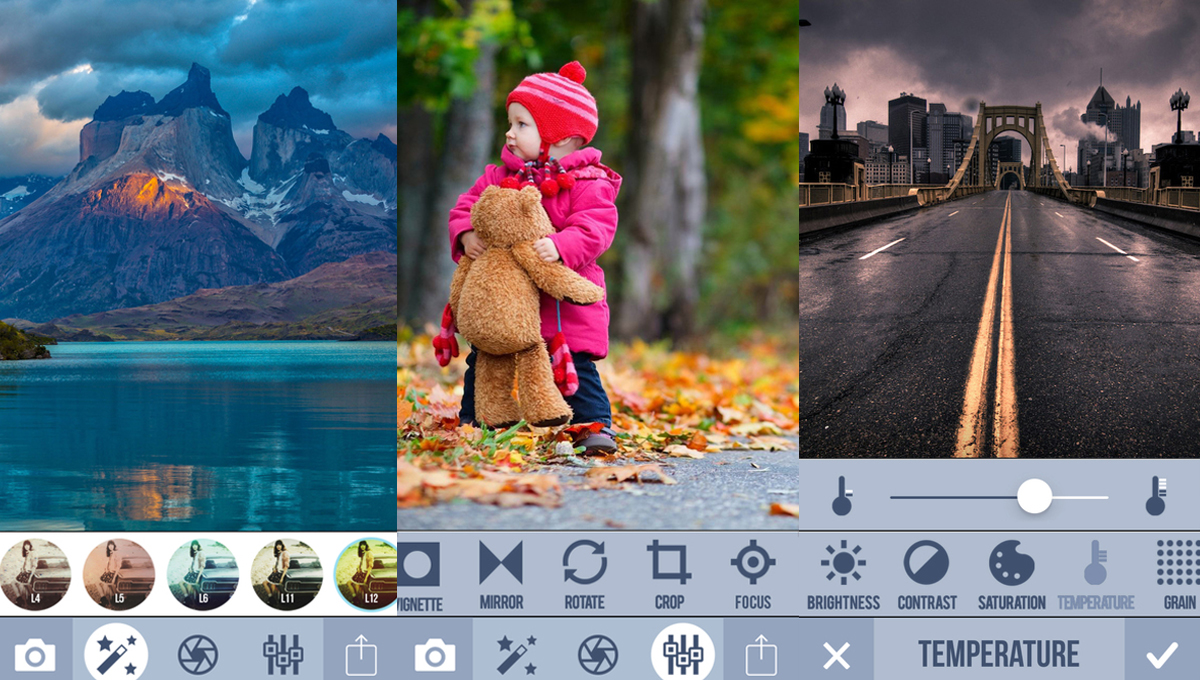1200x680 pixels.
Task: Open the Crop tool
Action: tap(669, 573)
